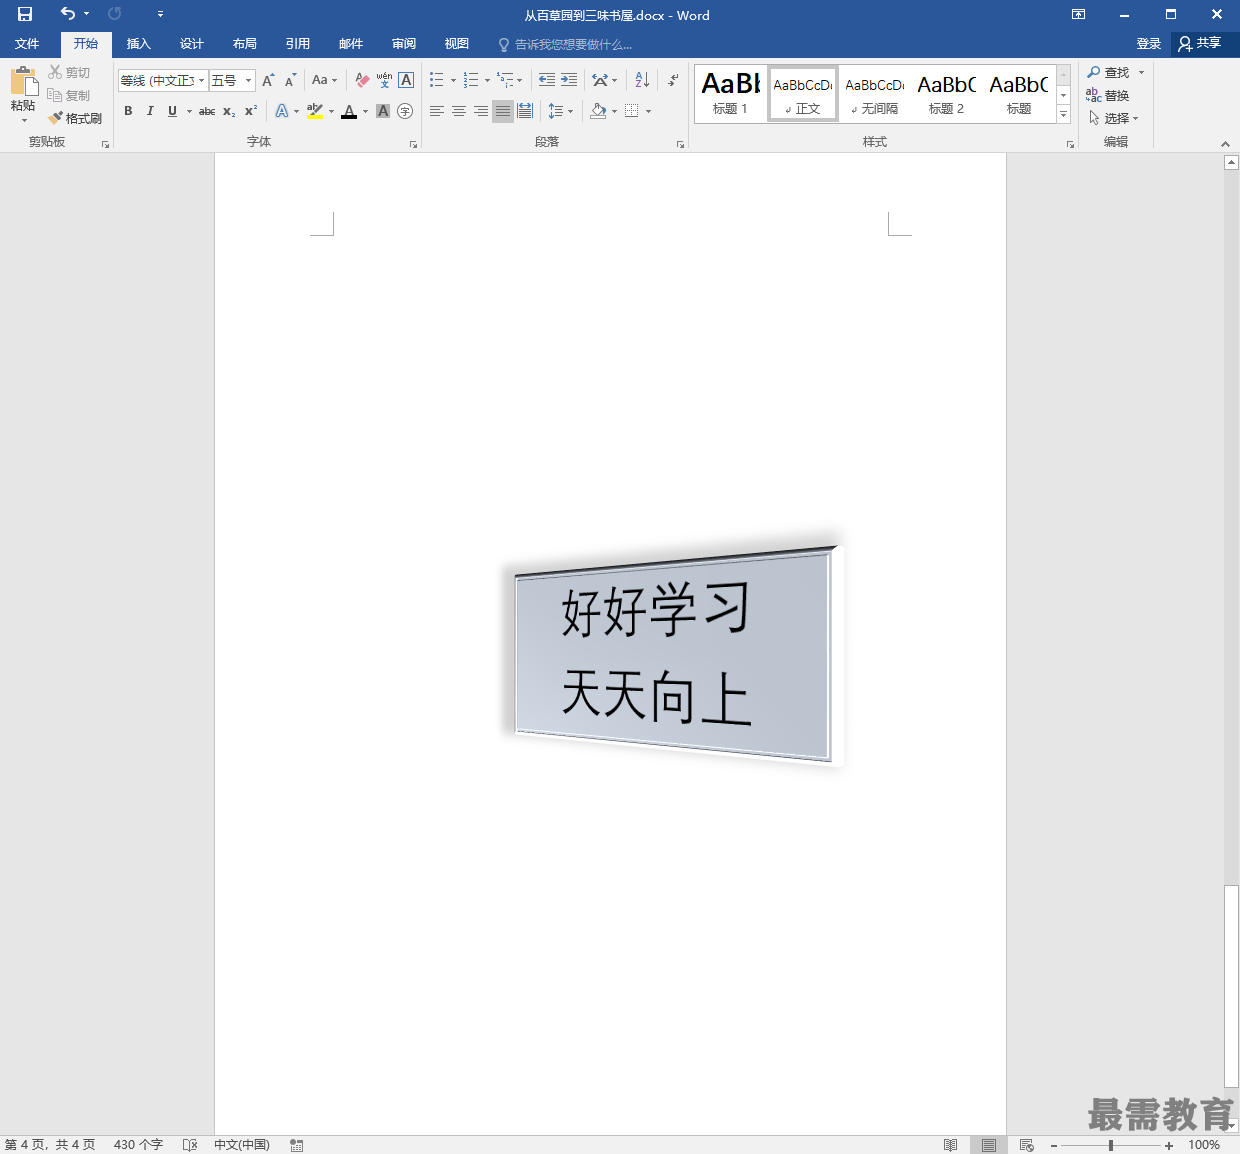Open the Aa change case dropdown
The image size is (1240, 1154).
click(x=324, y=81)
